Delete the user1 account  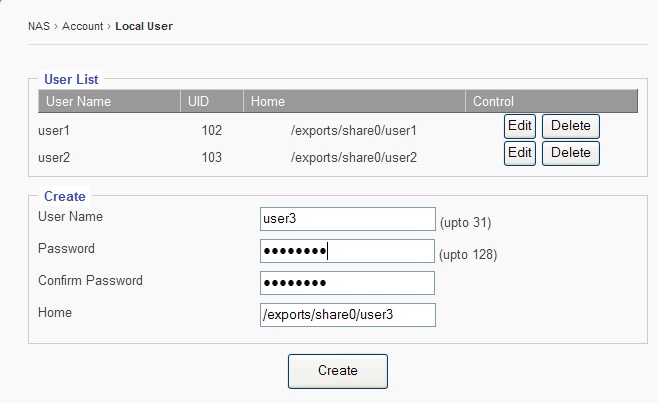click(570, 126)
